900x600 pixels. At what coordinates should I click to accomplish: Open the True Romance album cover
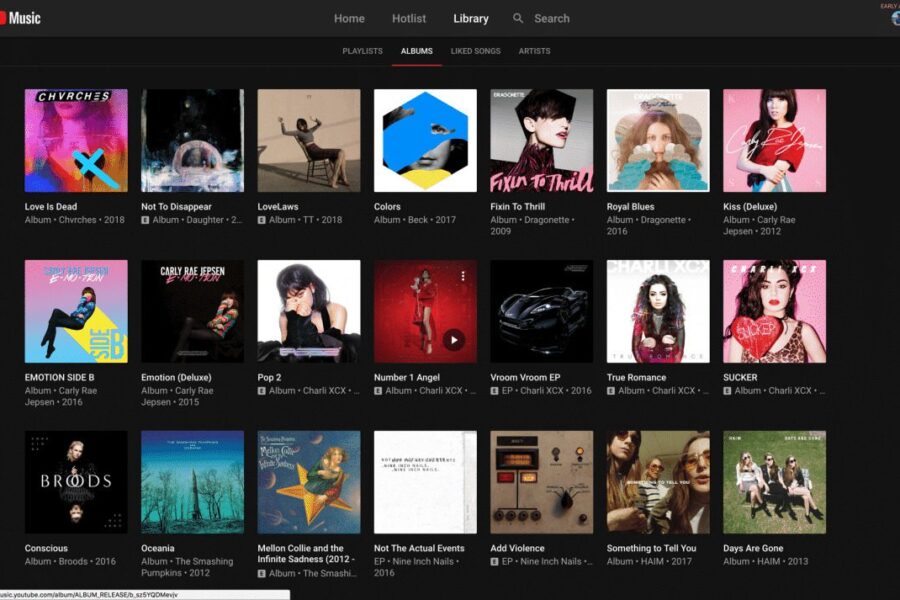(658, 311)
